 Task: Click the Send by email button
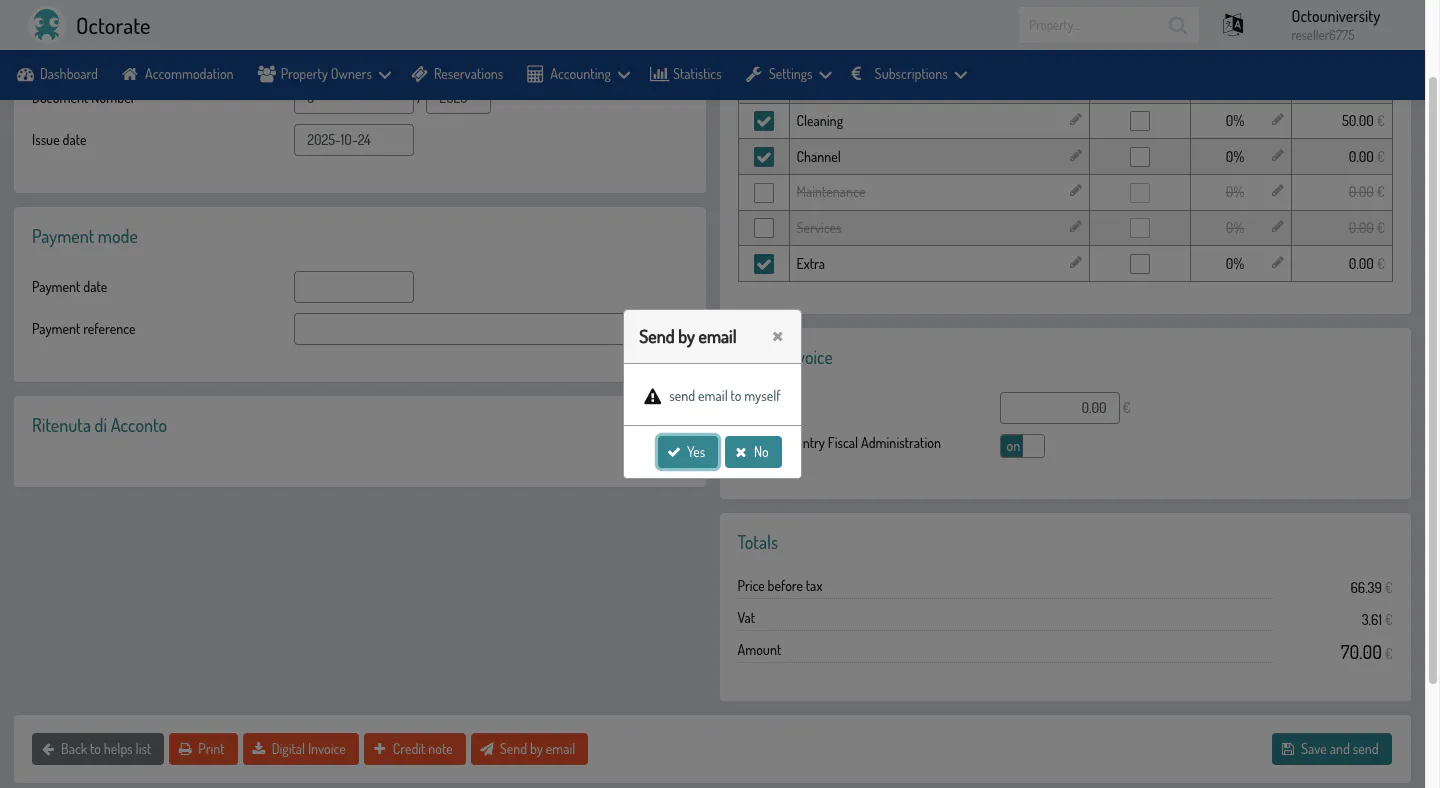(x=529, y=749)
